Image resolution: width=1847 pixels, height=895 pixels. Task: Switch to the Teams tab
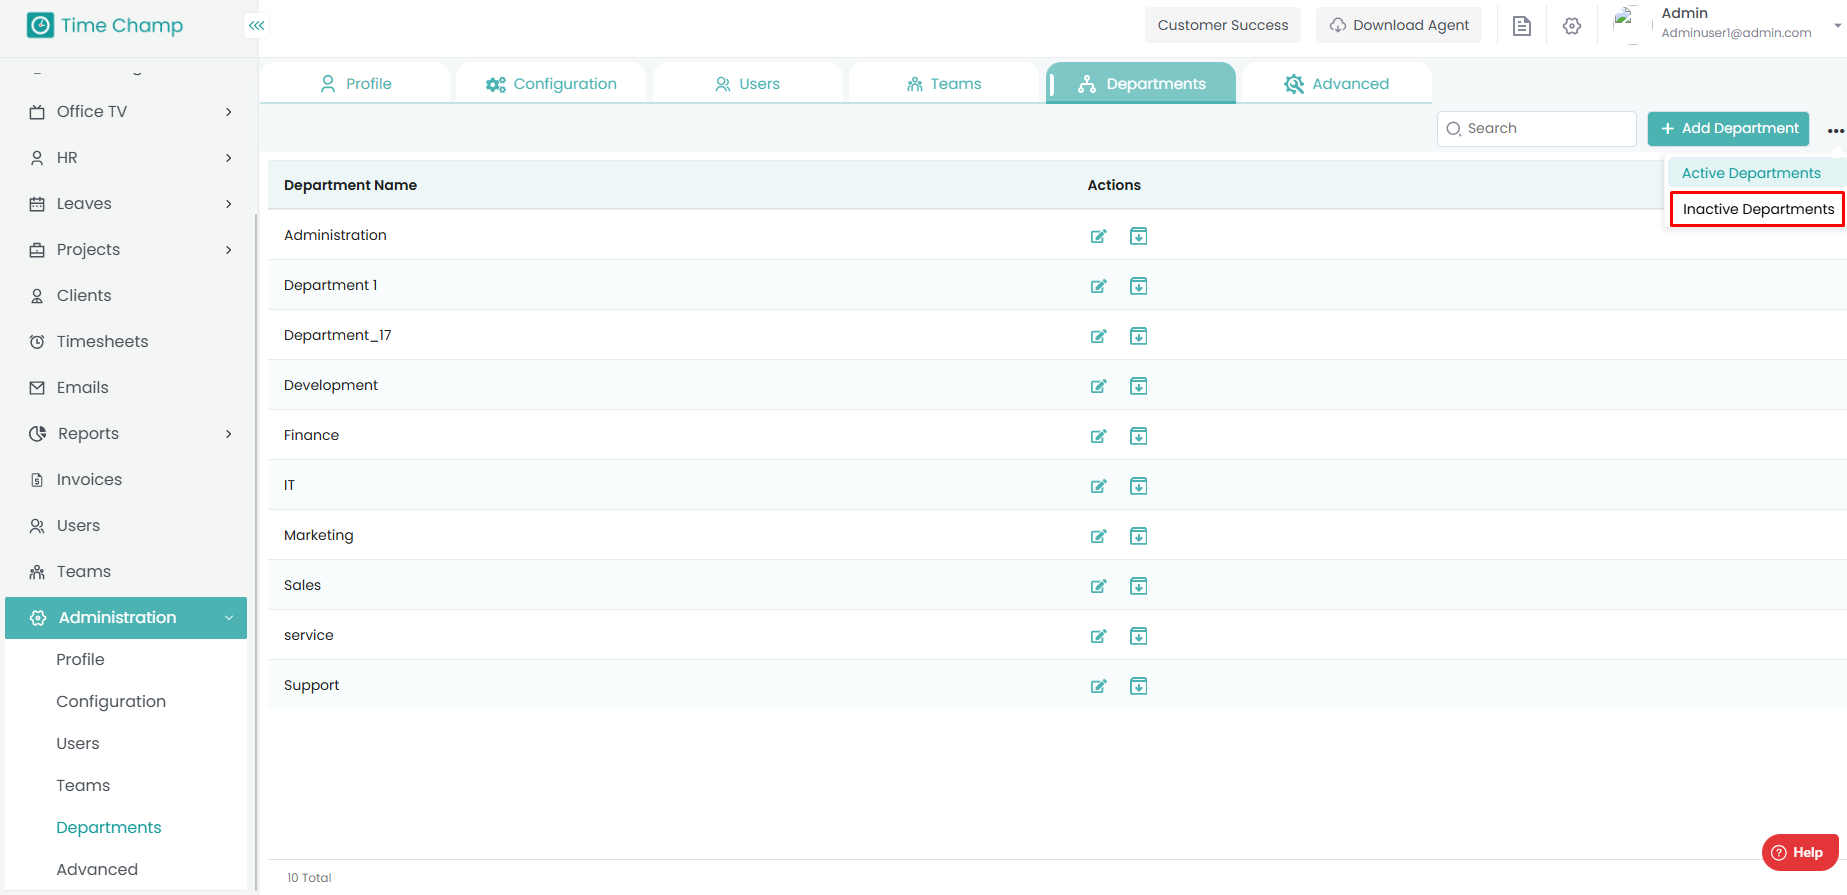coord(944,83)
